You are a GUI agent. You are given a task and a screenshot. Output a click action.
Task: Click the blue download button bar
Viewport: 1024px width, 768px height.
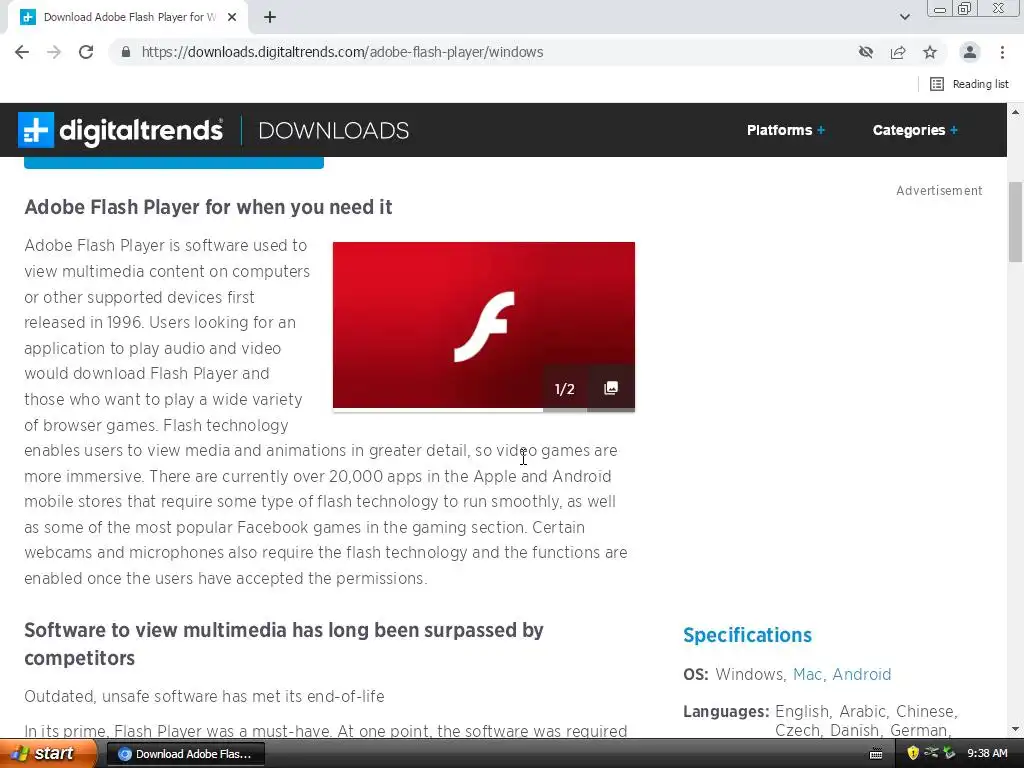click(x=174, y=163)
